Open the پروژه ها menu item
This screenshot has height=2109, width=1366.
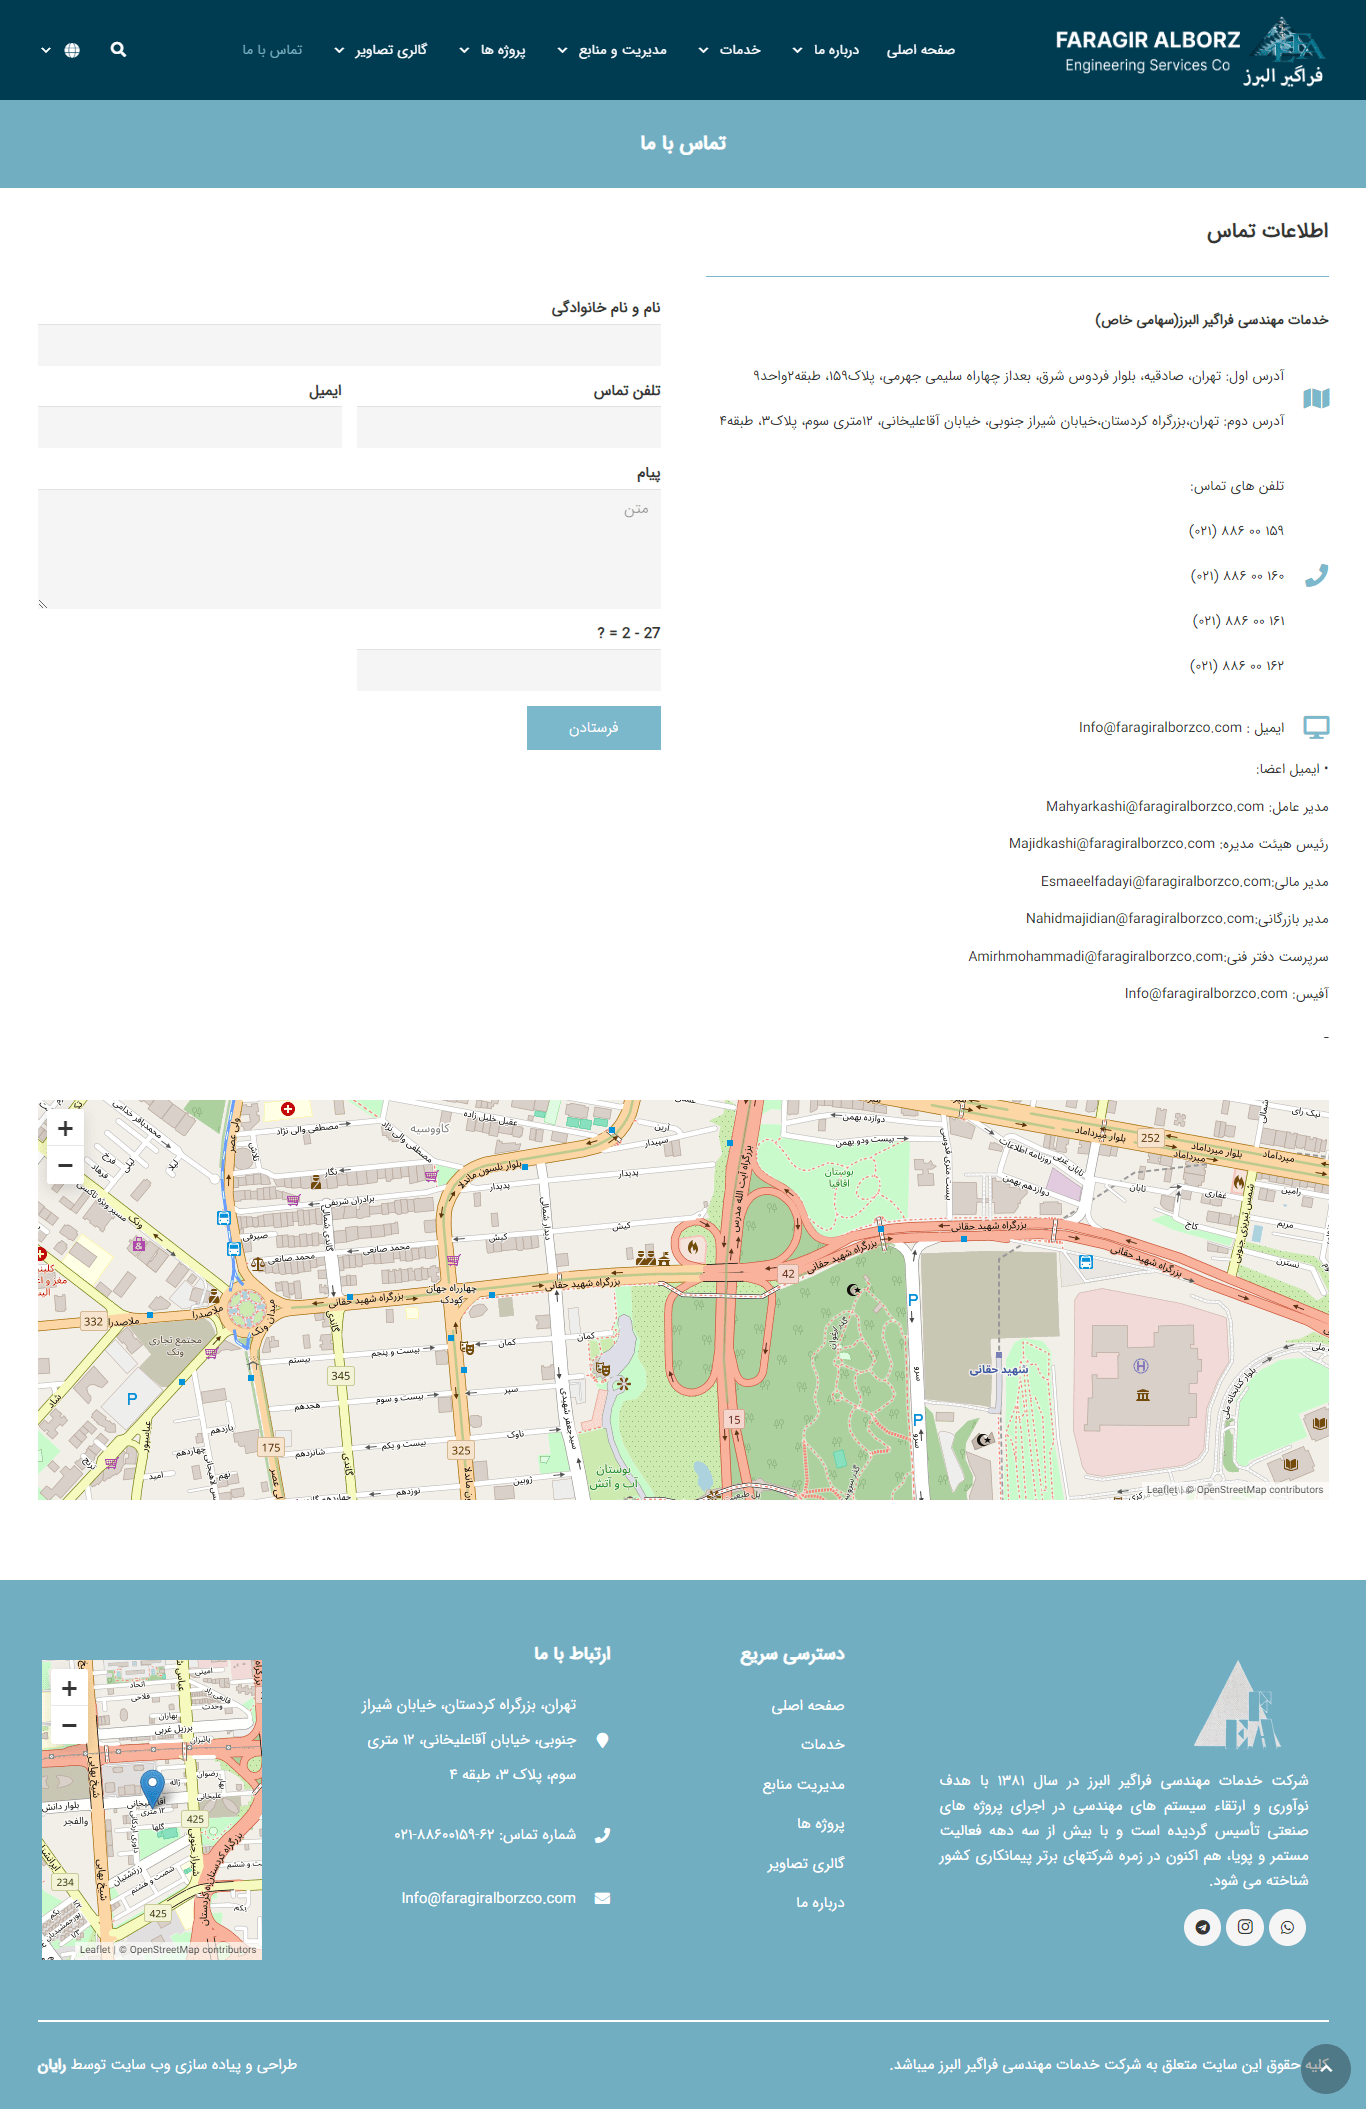point(502,50)
